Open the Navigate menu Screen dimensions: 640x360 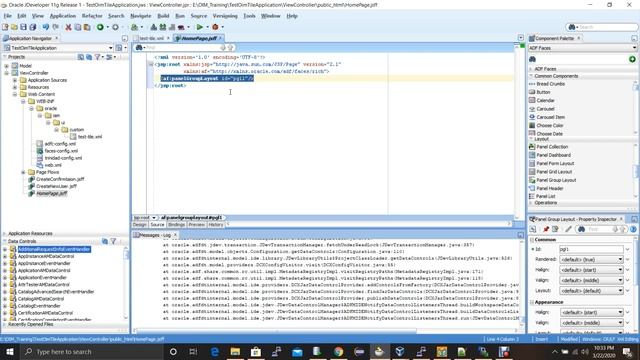[140, 16]
